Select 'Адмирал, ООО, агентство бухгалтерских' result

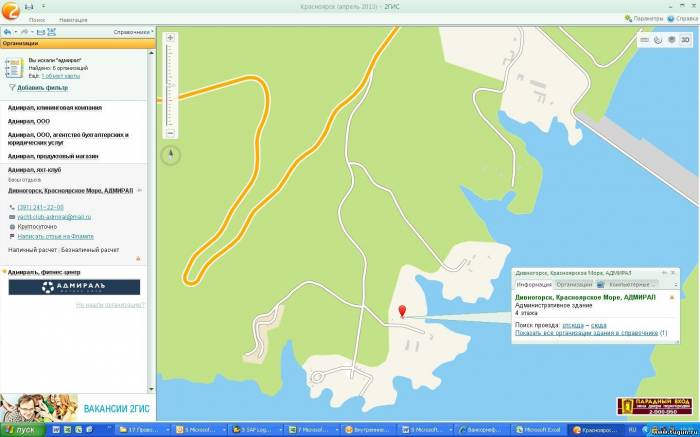pos(68,139)
